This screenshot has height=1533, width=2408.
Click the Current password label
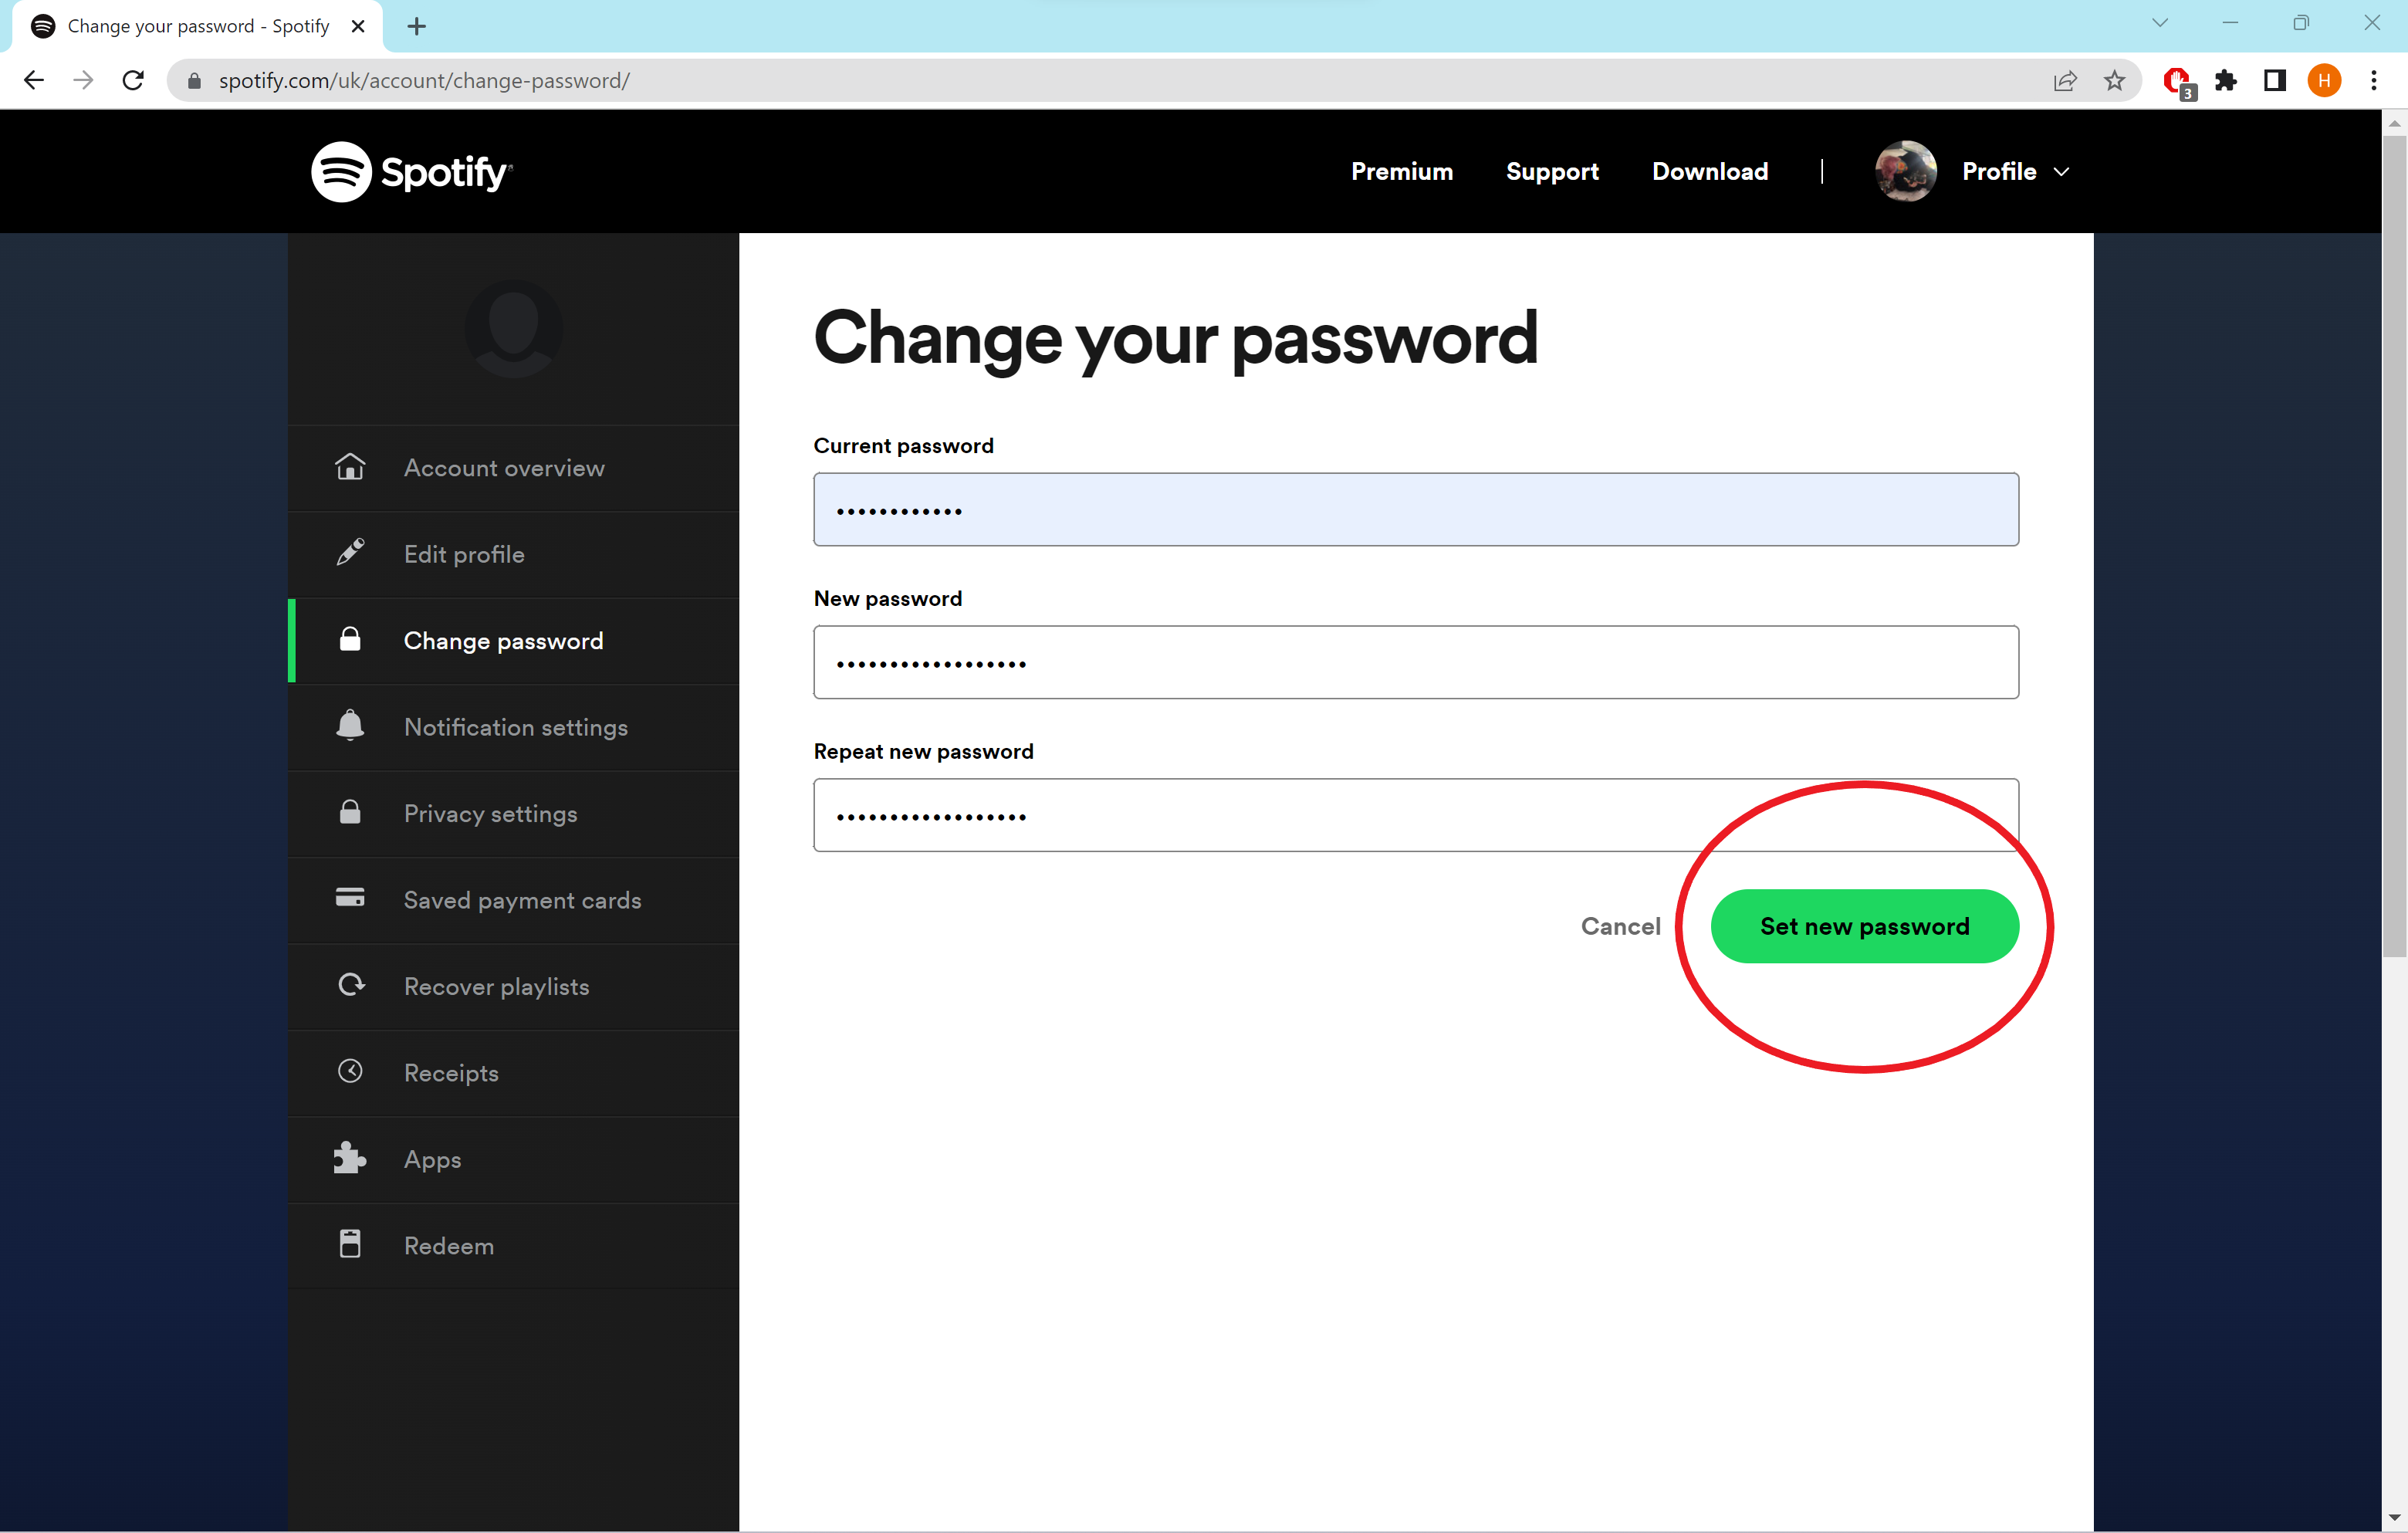(903, 446)
